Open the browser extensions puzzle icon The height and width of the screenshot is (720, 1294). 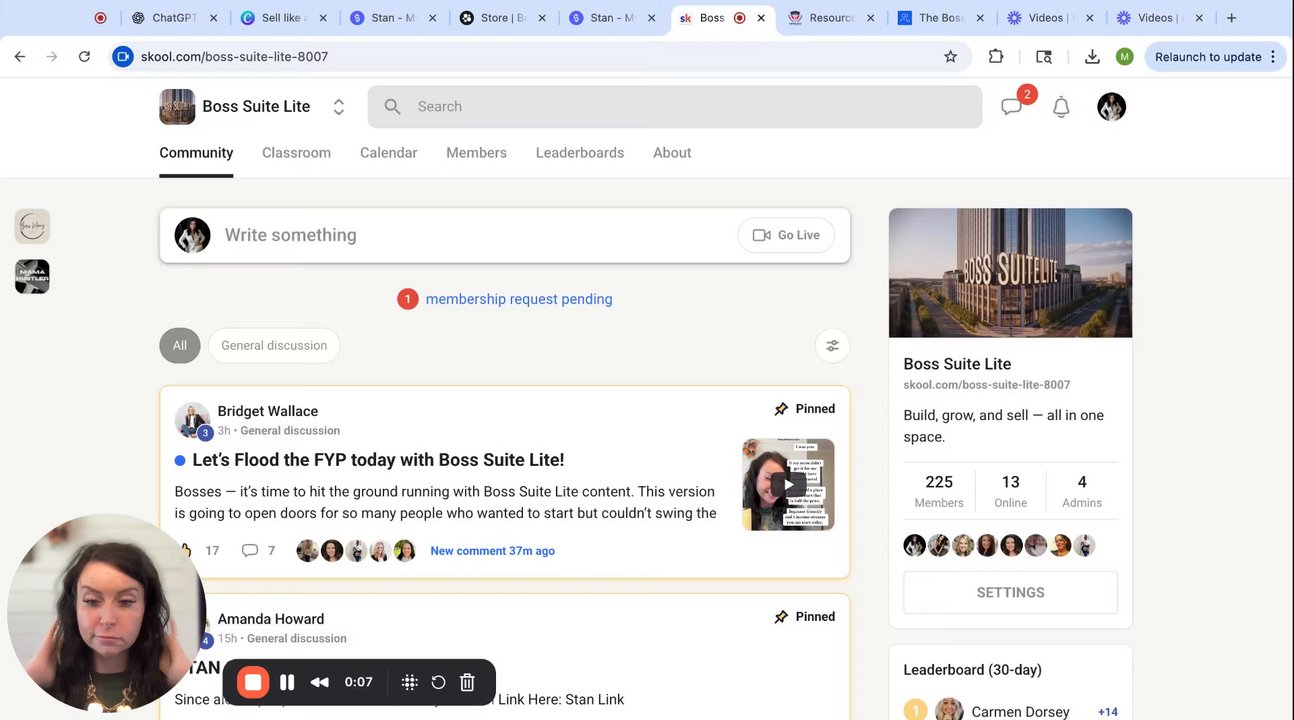[996, 57]
